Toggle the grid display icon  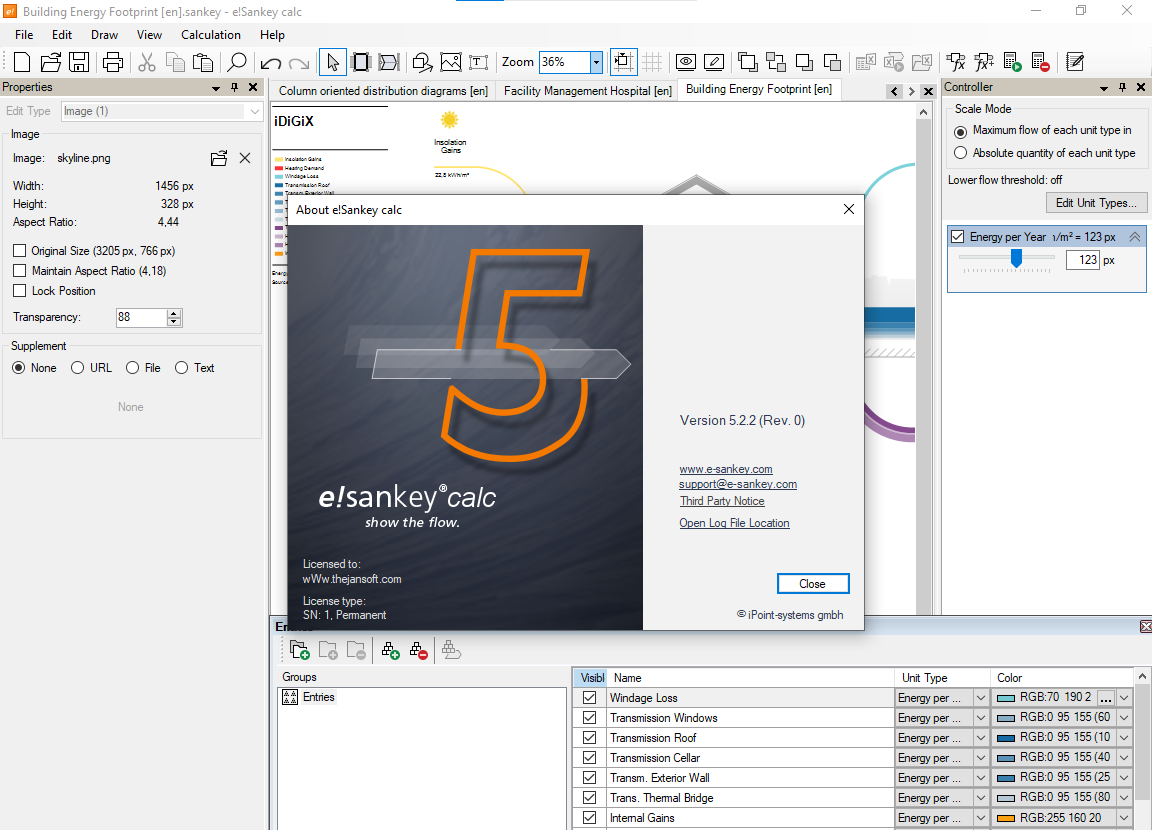[652, 62]
